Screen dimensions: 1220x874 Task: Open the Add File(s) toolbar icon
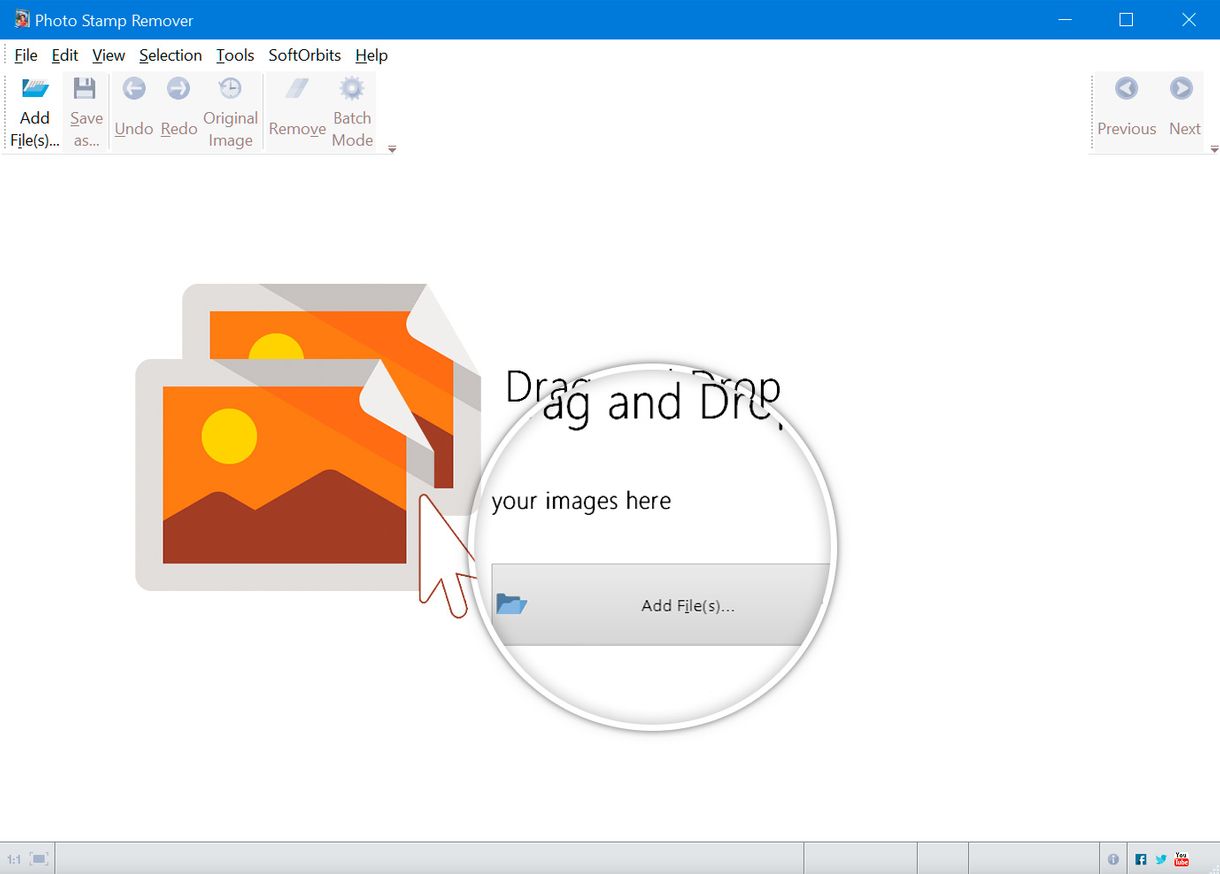[34, 110]
